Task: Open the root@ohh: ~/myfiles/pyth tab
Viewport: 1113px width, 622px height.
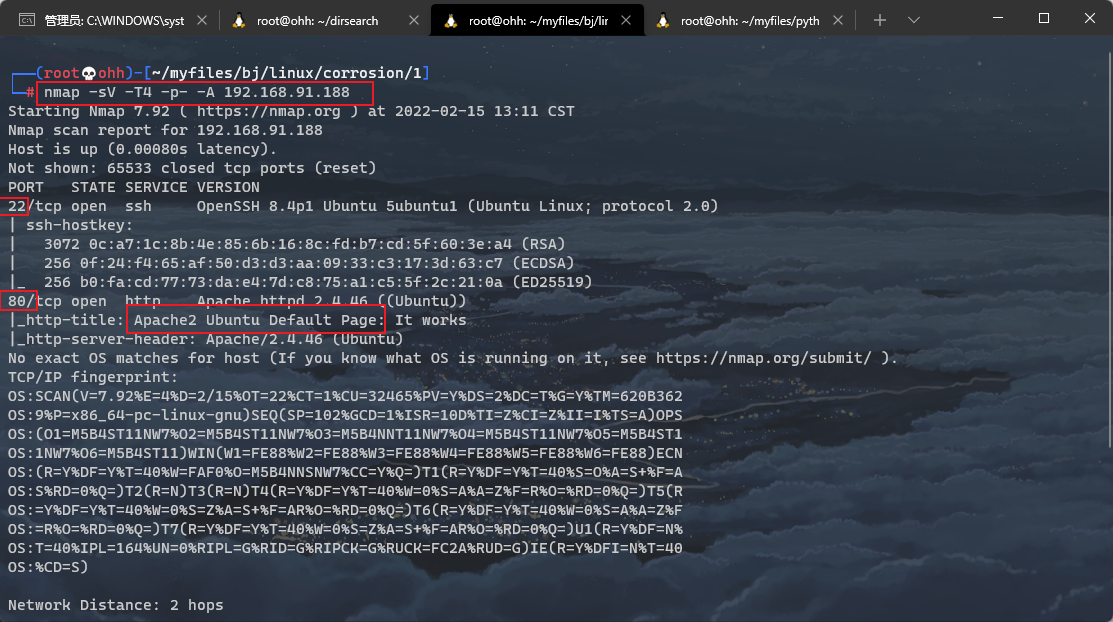Action: tap(750, 21)
